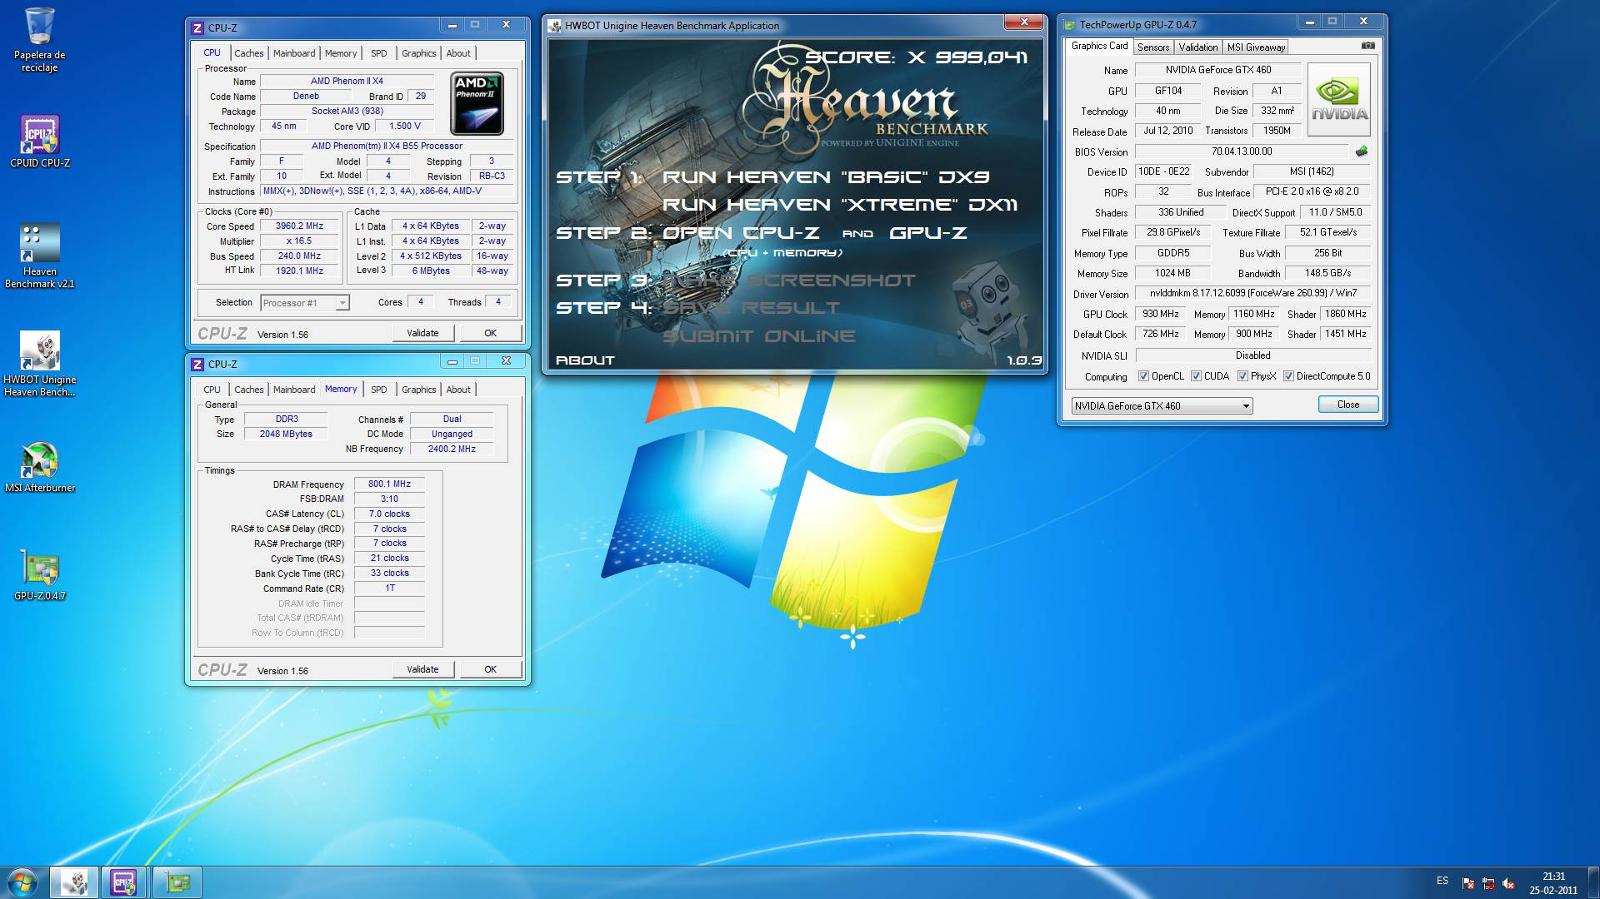Click RUN HEAVEN "BASIC" DX9

(826, 177)
